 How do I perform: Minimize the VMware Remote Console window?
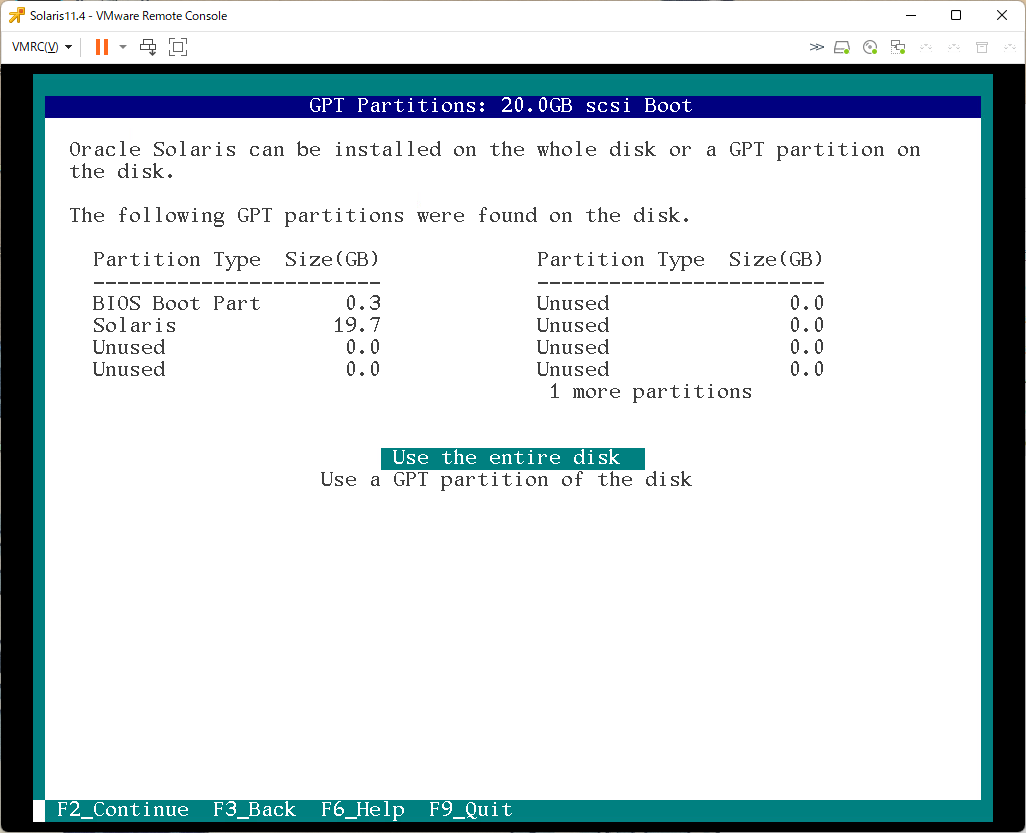pyautogui.click(x=911, y=15)
